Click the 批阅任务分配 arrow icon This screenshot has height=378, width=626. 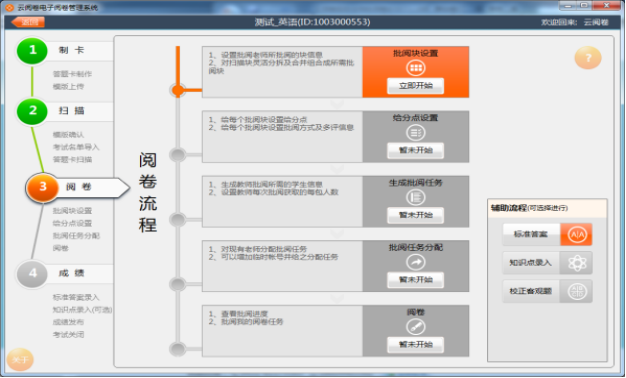click(416, 262)
